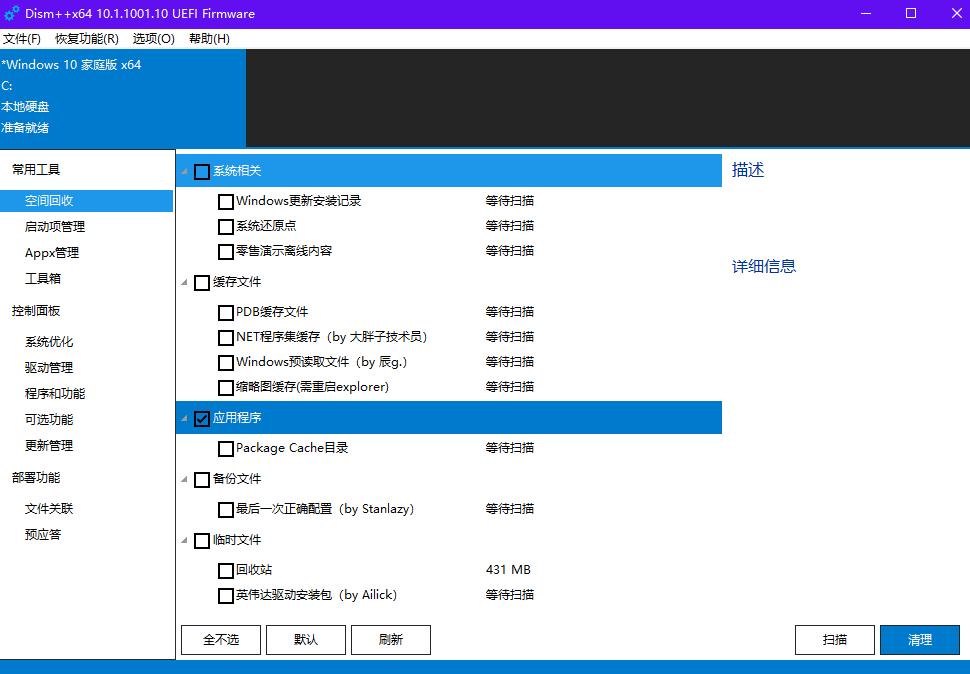
Task: Uncheck the 应用程序 group checkbox
Action: (202, 419)
